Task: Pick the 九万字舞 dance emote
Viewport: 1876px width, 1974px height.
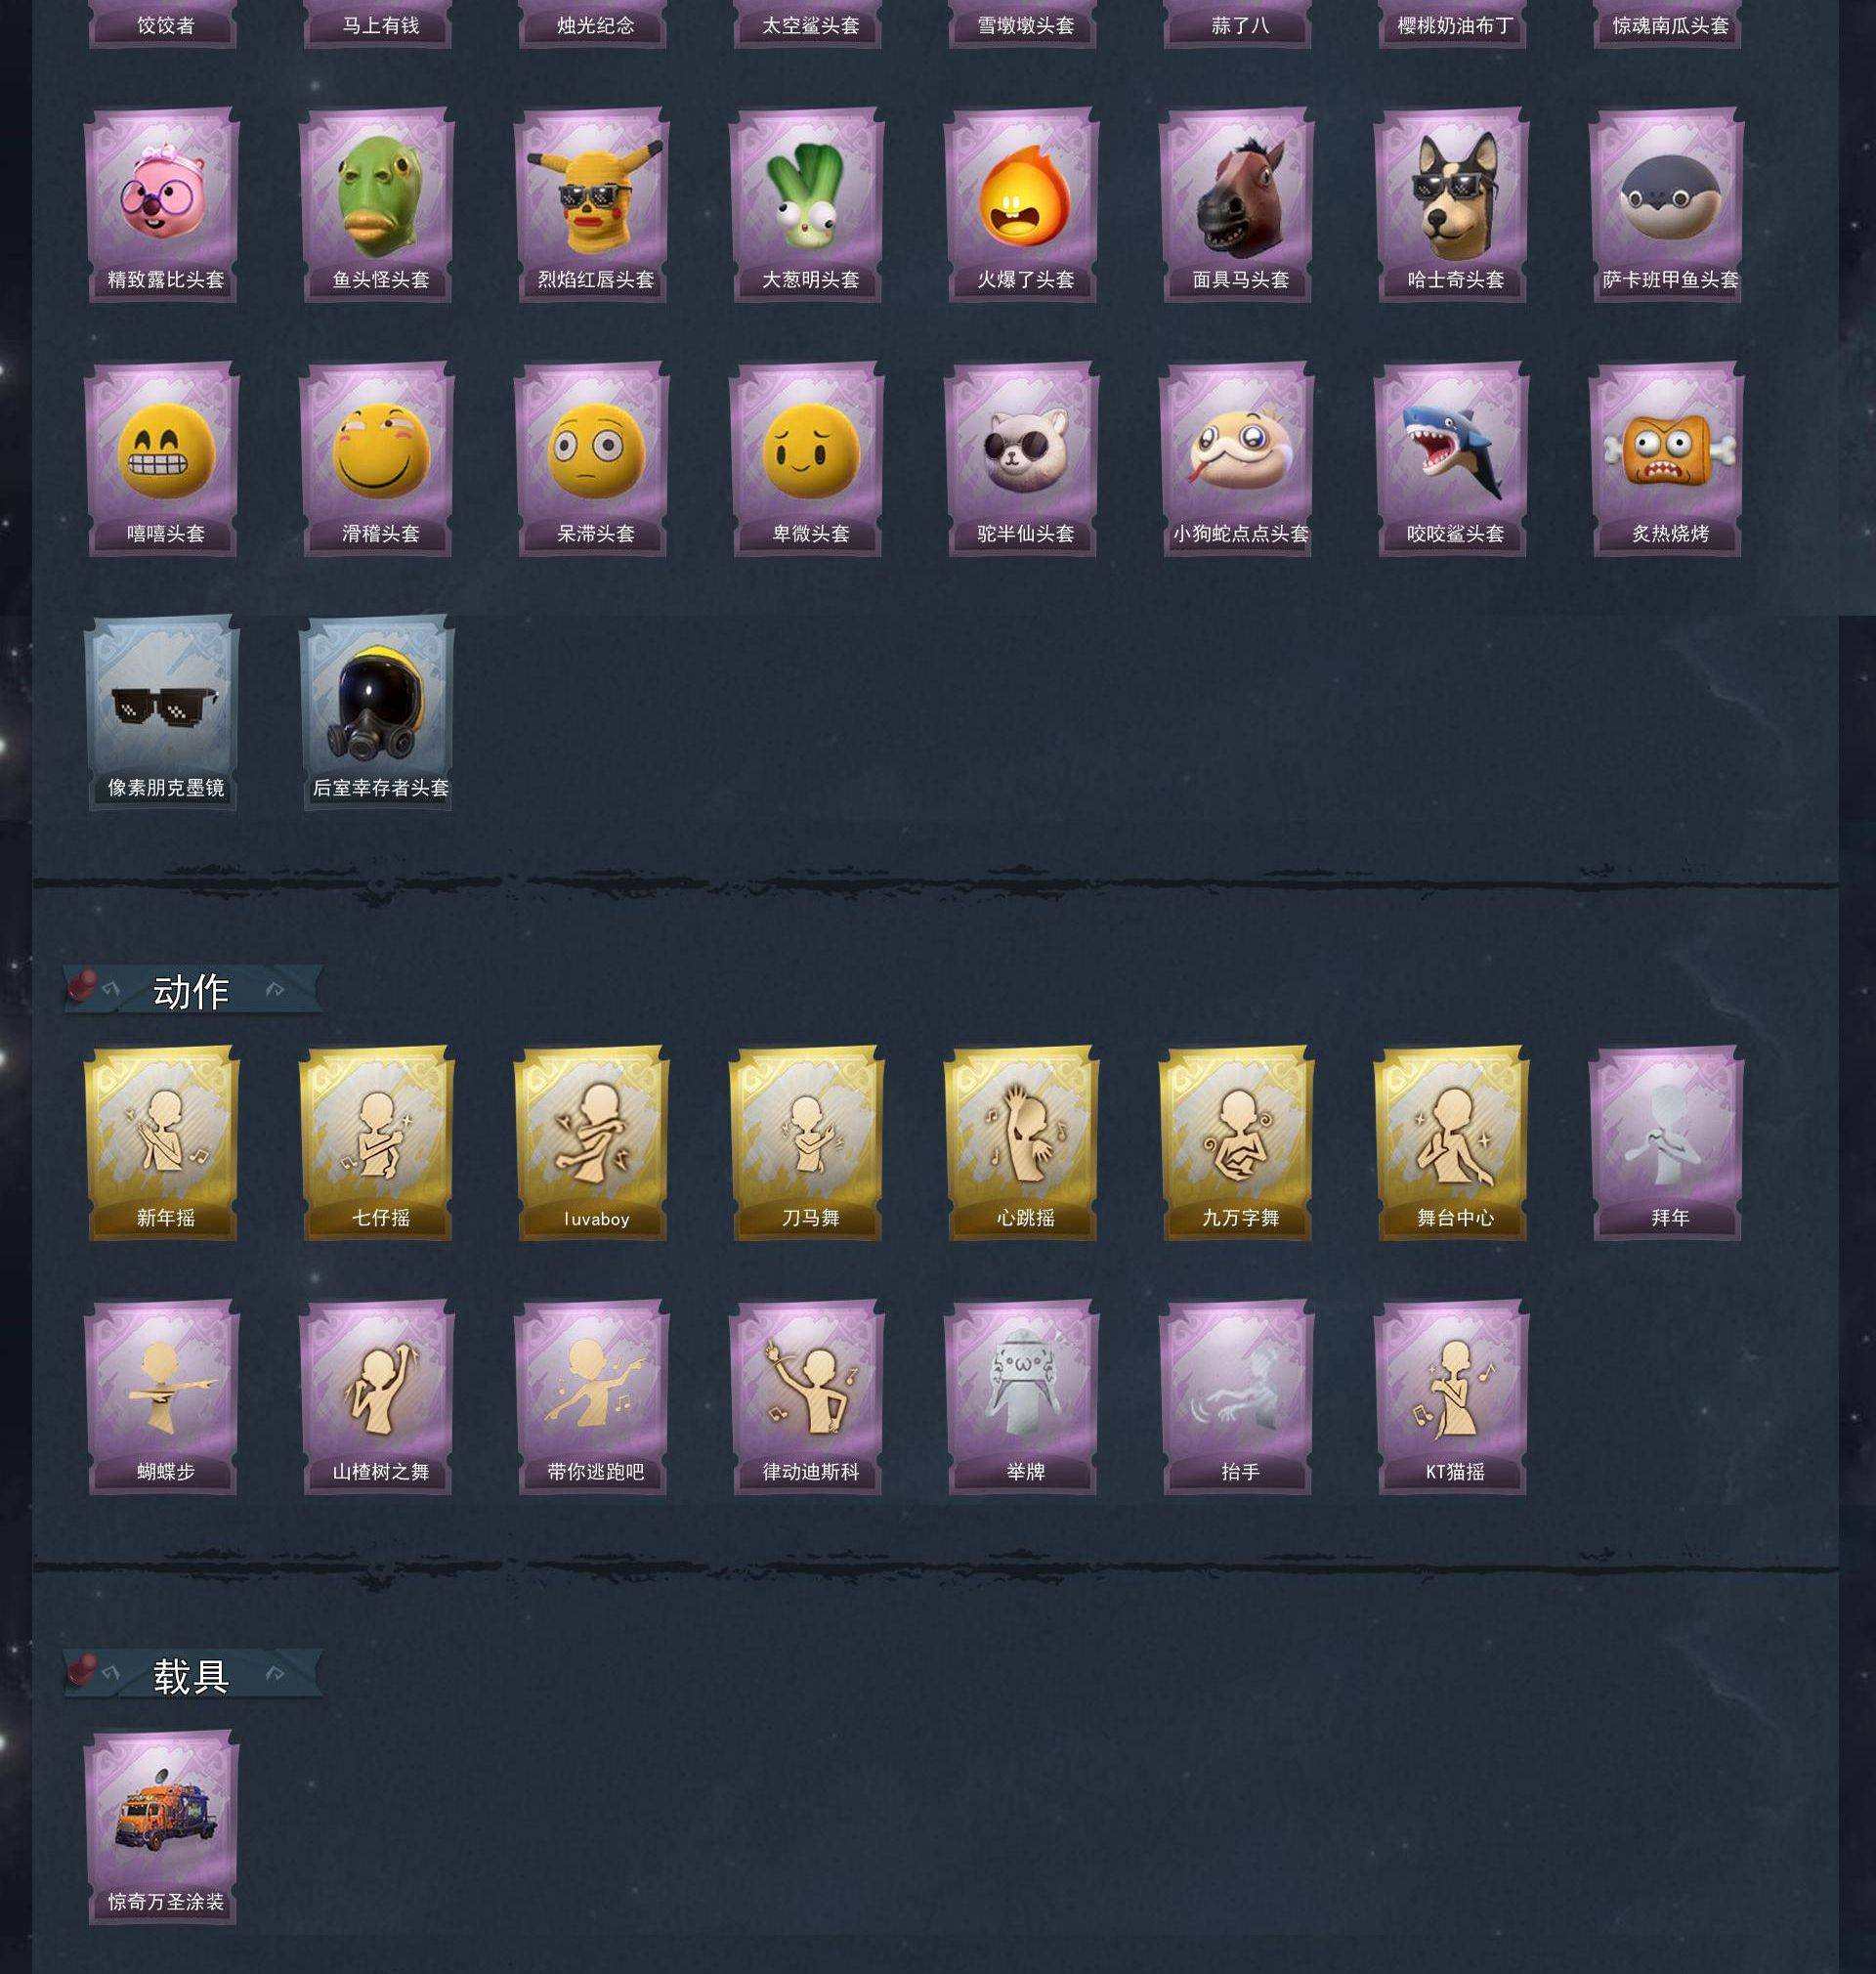Action: pos(1237,1143)
